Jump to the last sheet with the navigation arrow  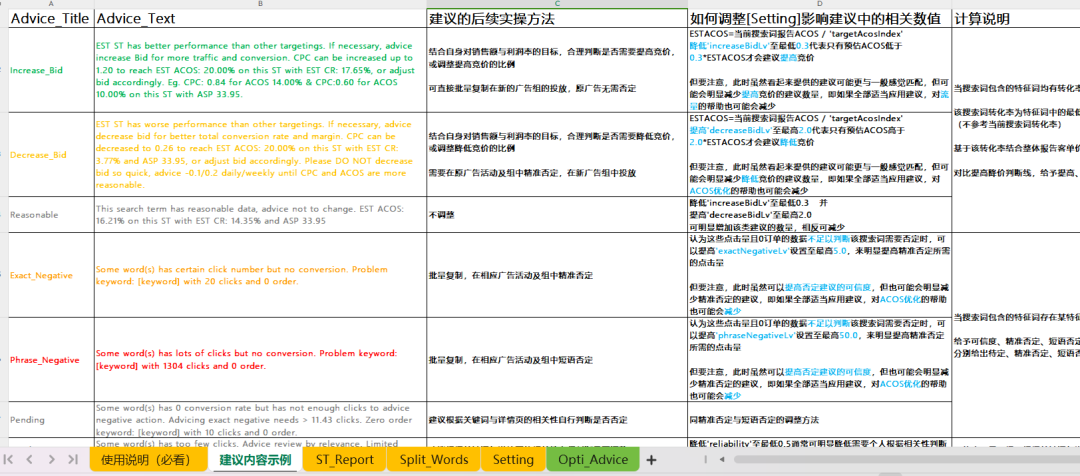[x=72, y=459]
